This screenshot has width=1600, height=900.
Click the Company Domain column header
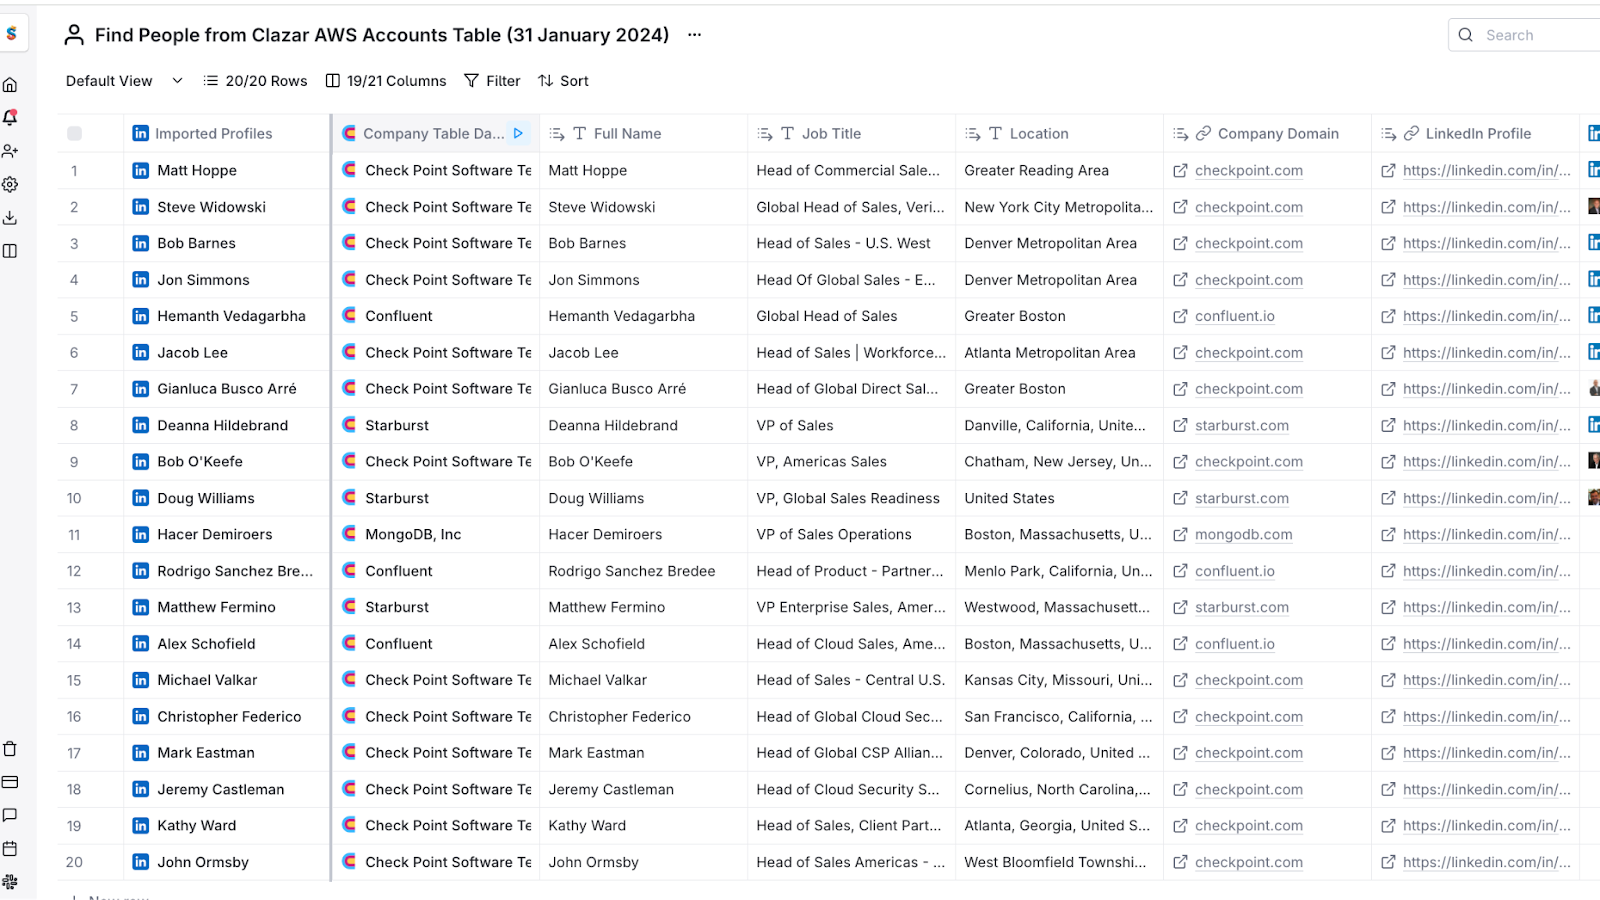pyautogui.click(x=1267, y=133)
